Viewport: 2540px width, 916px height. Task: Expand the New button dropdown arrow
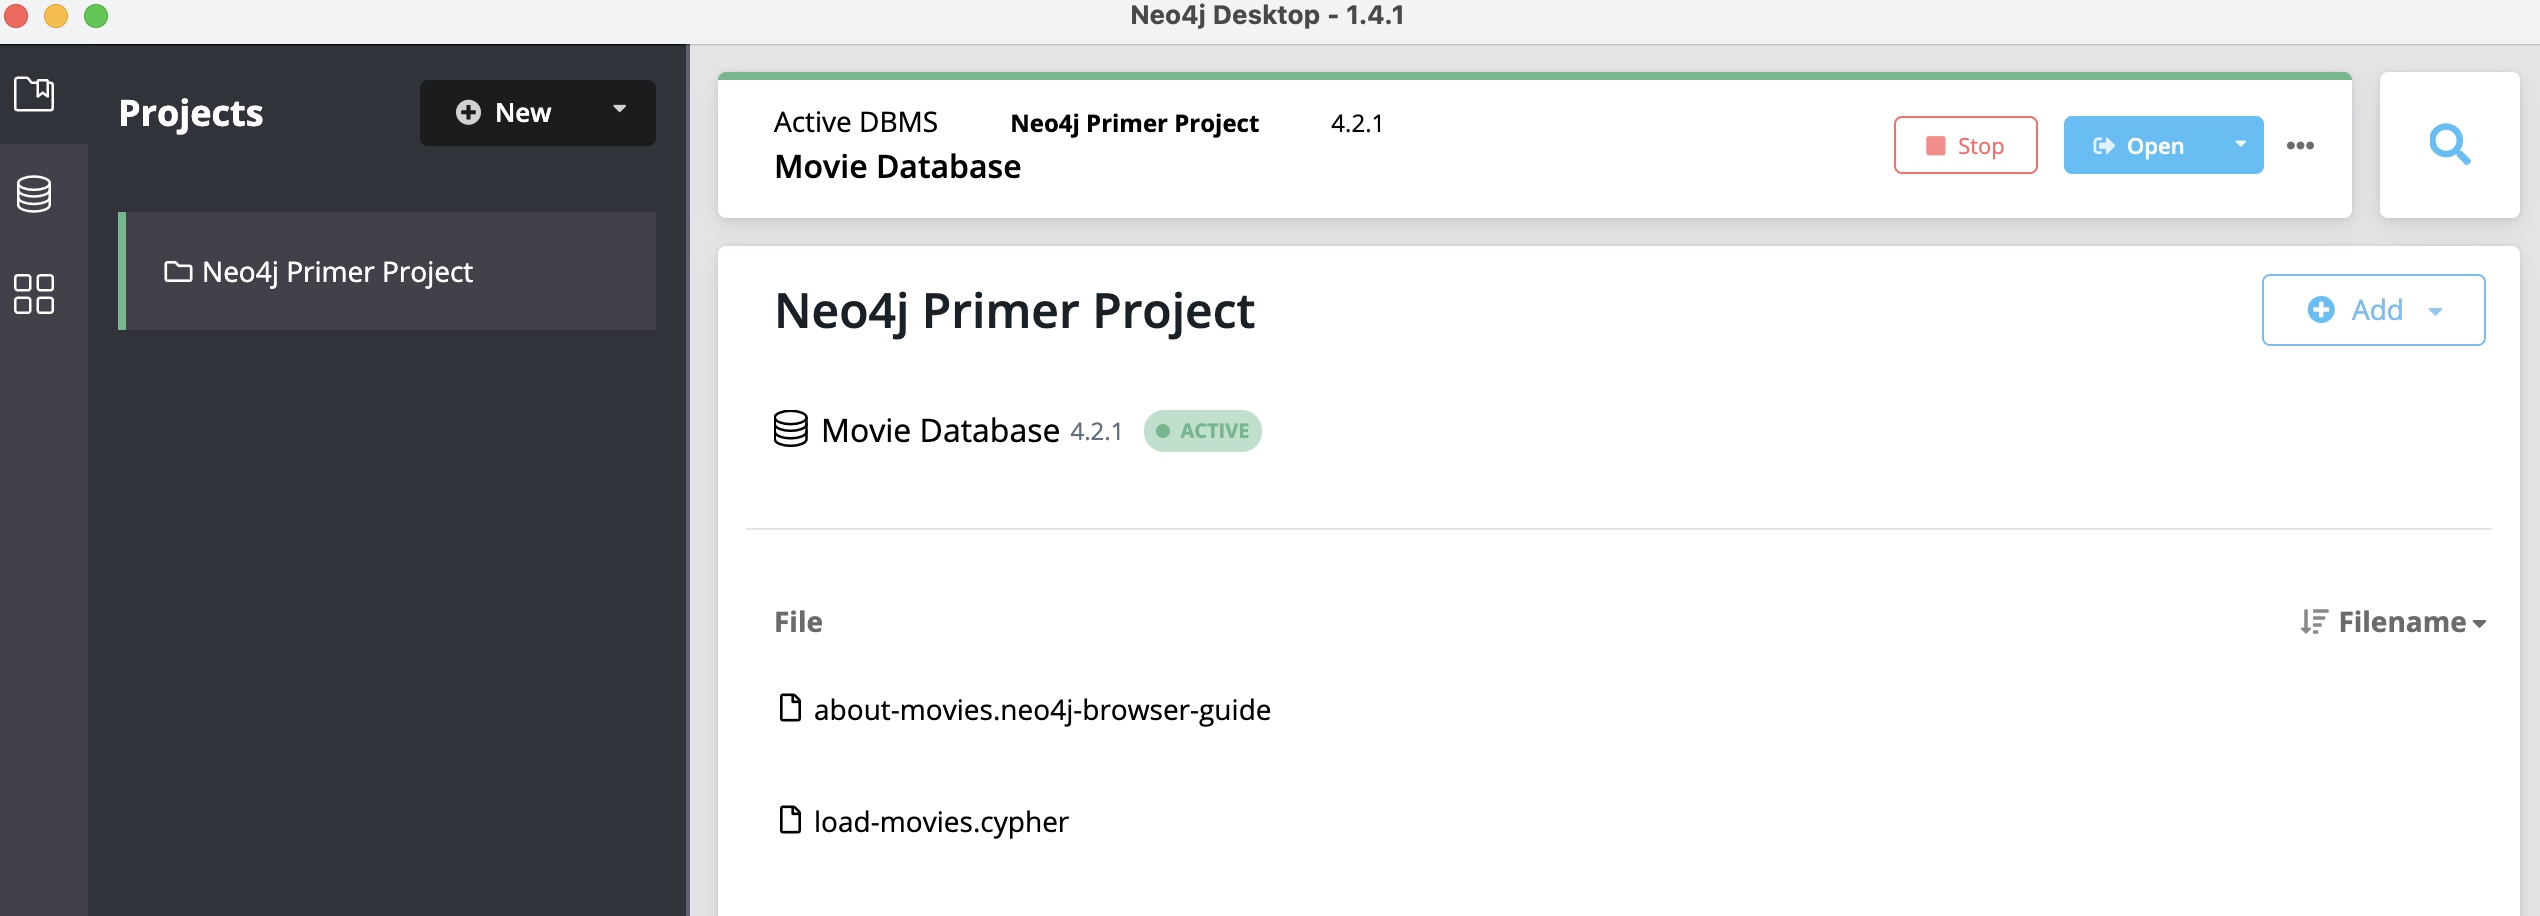[620, 110]
